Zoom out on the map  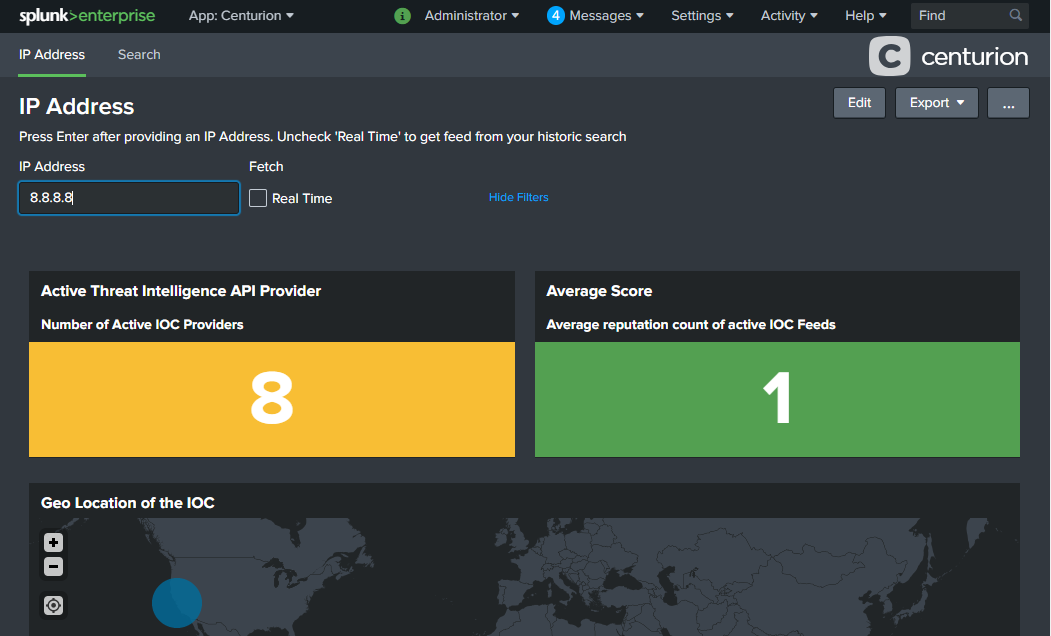pos(54,567)
